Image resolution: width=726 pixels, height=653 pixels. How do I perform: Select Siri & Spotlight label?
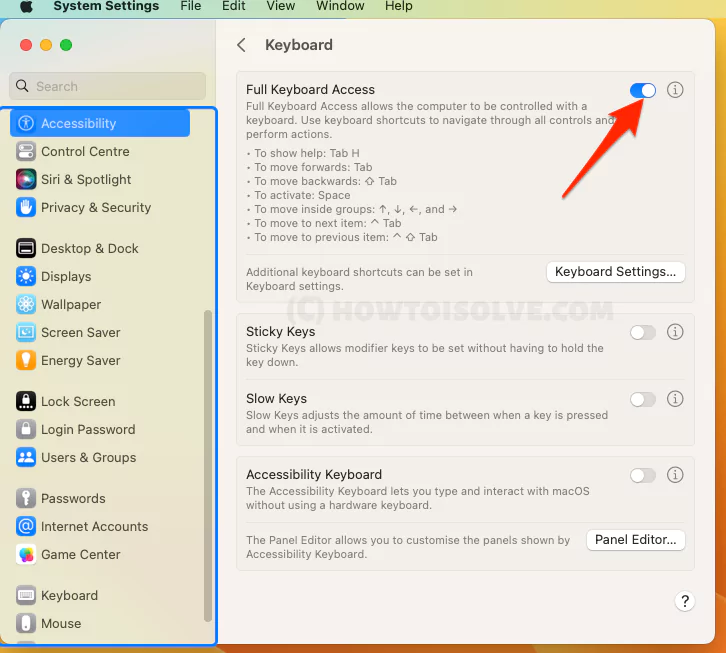[x=86, y=180]
